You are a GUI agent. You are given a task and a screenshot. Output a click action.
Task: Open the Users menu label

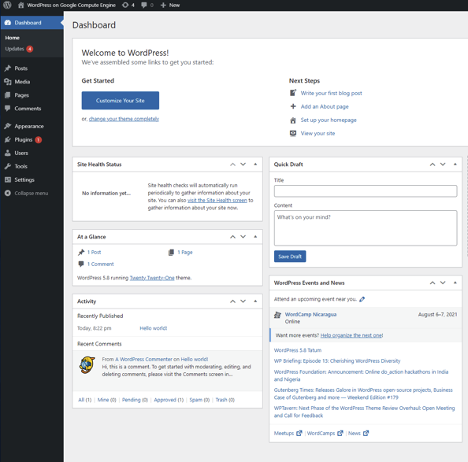click(21, 153)
